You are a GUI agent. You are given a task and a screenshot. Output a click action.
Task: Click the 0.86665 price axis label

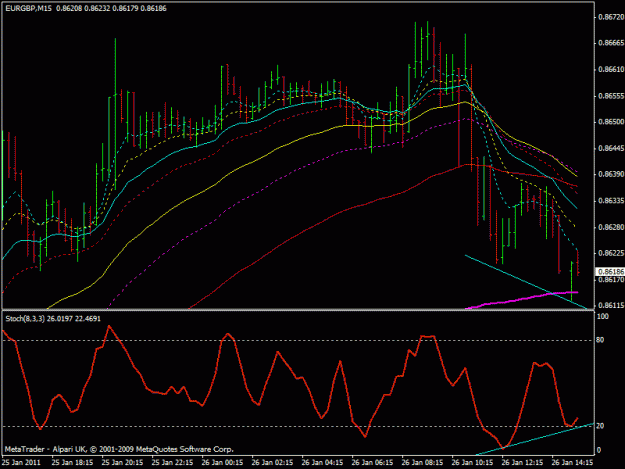coord(611,43)
